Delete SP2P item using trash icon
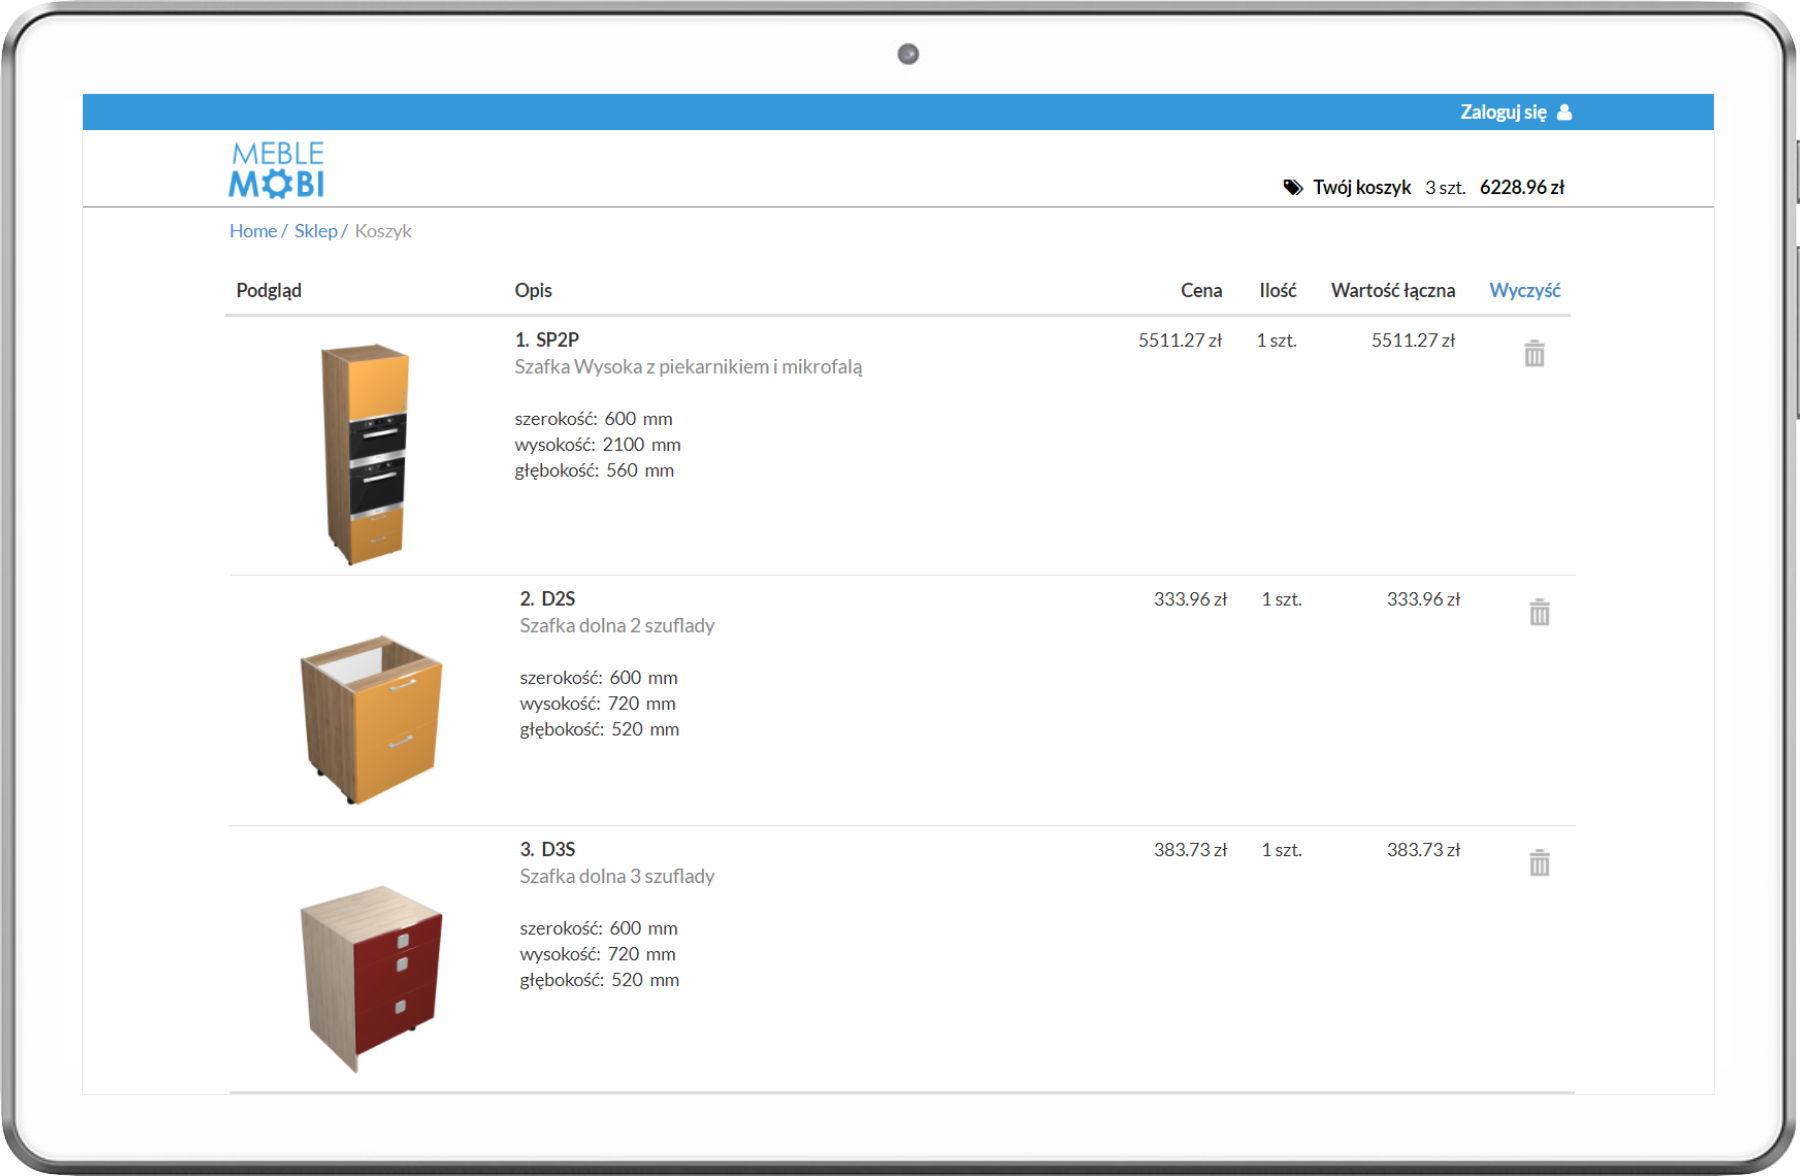This screenshot has height=1176, width=1800. [1534, 353]
